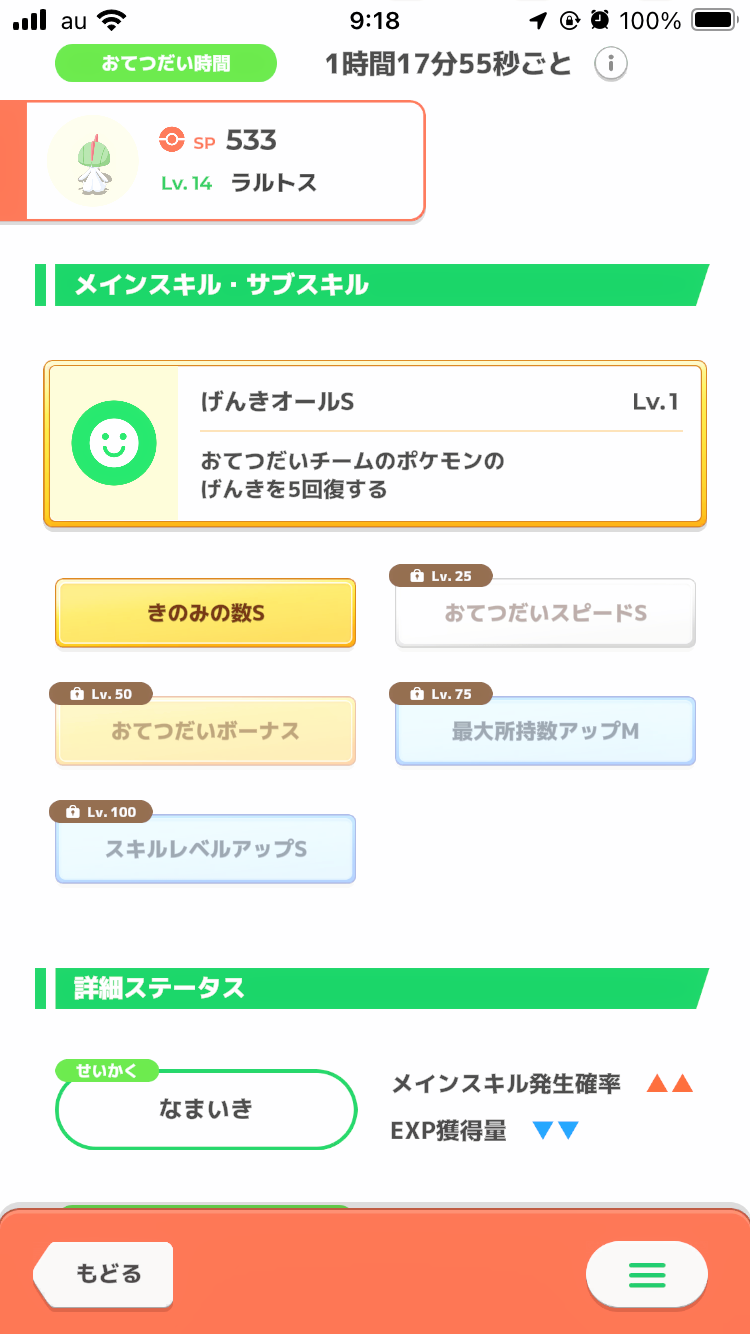Viewport: 750px width, 1334px height.
Task: Tap the Lv. 75 lock badge
Action: coord(440,694)
